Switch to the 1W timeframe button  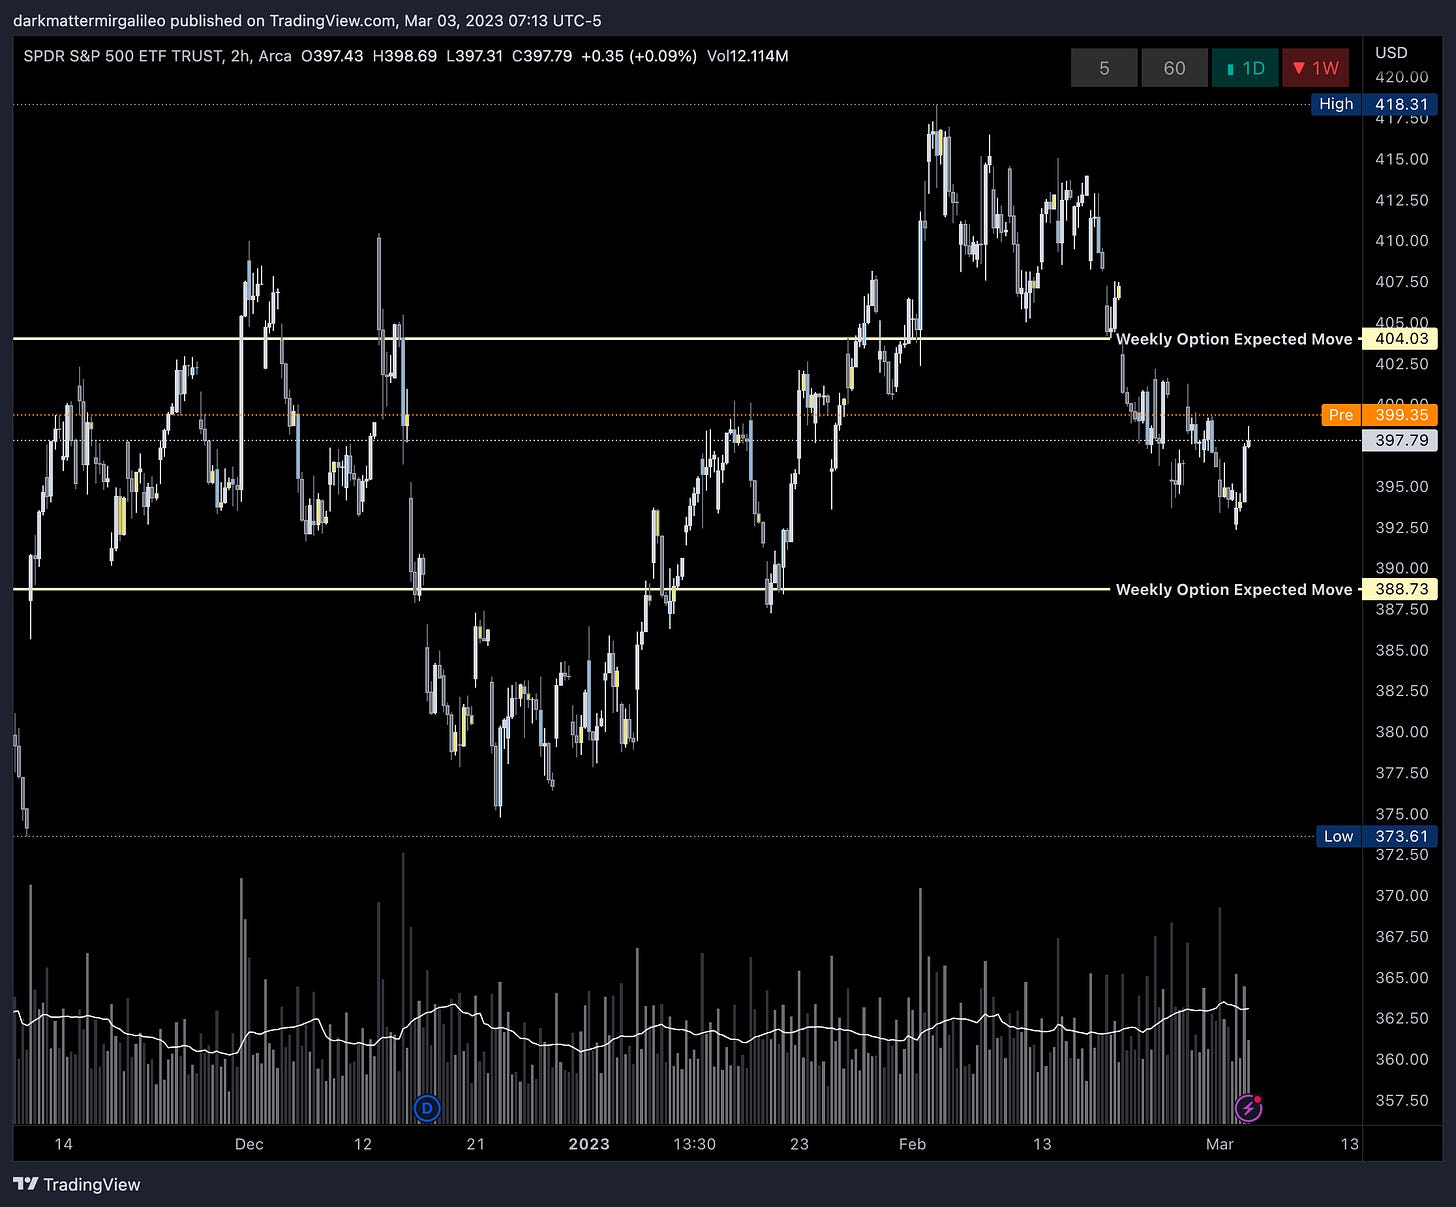(1315, 68)
